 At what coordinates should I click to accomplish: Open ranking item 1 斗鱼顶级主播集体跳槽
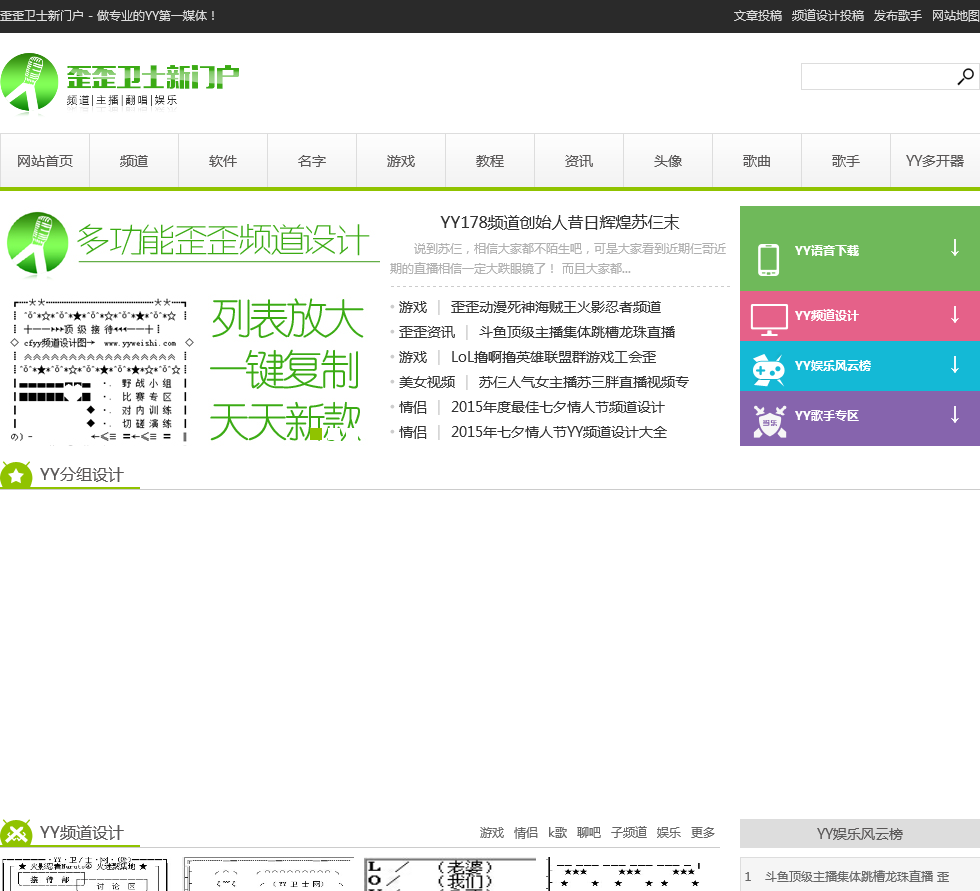tap(857, 877)
